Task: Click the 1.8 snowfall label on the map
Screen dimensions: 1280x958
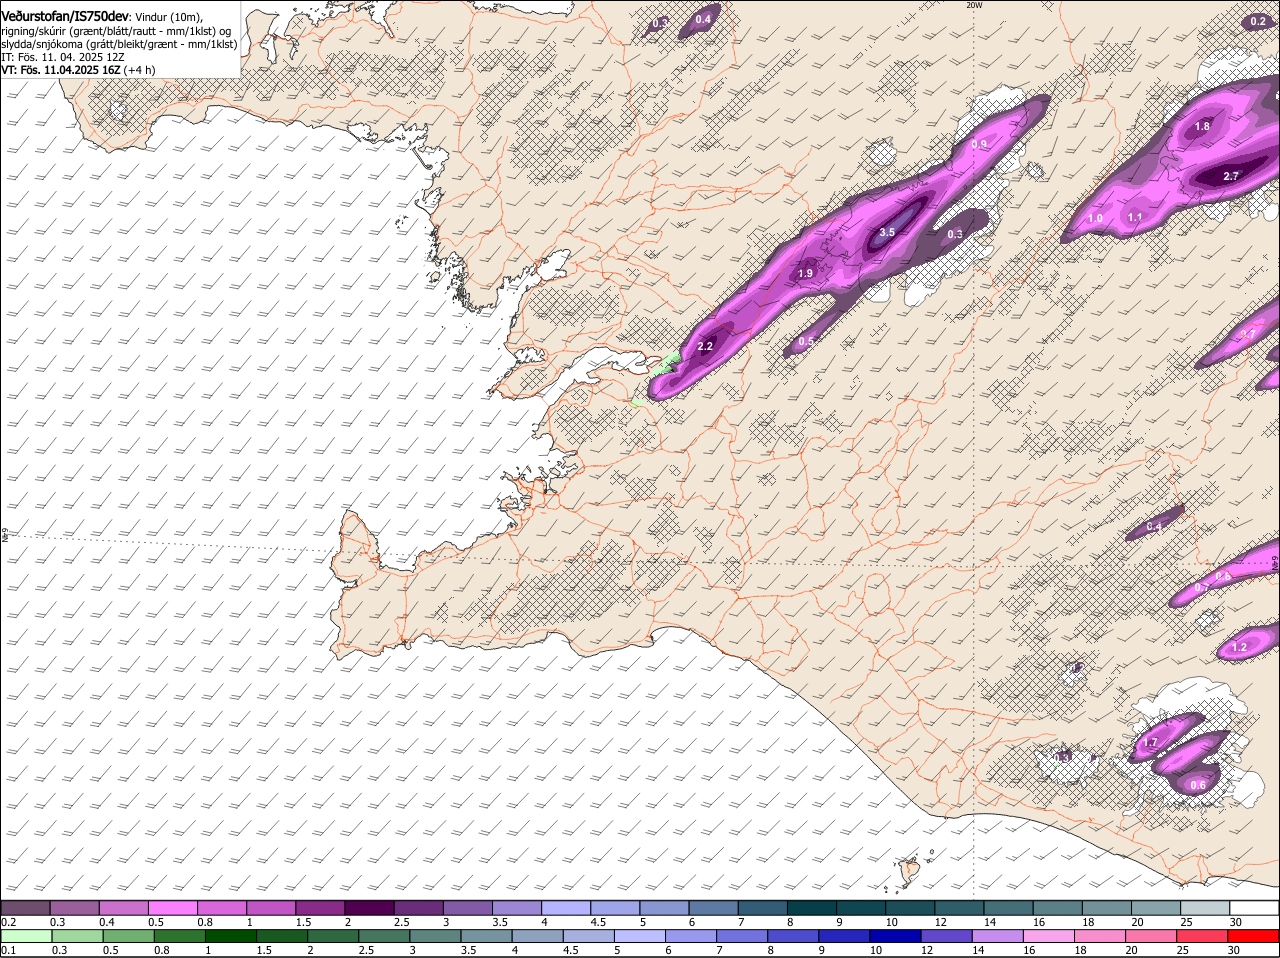Action: click(x=1202, y=127)
